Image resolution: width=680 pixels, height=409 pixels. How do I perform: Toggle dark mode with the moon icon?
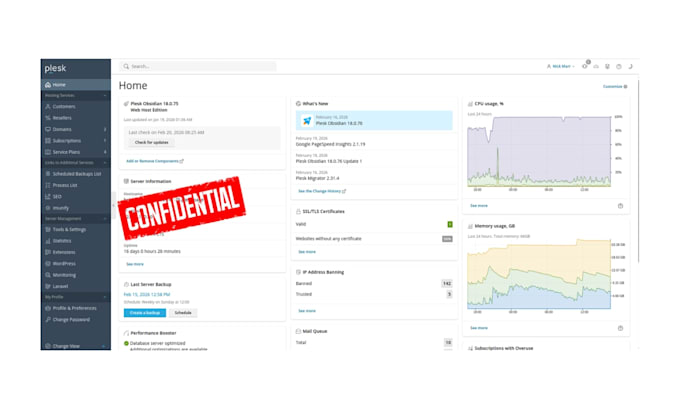point(631,66)
